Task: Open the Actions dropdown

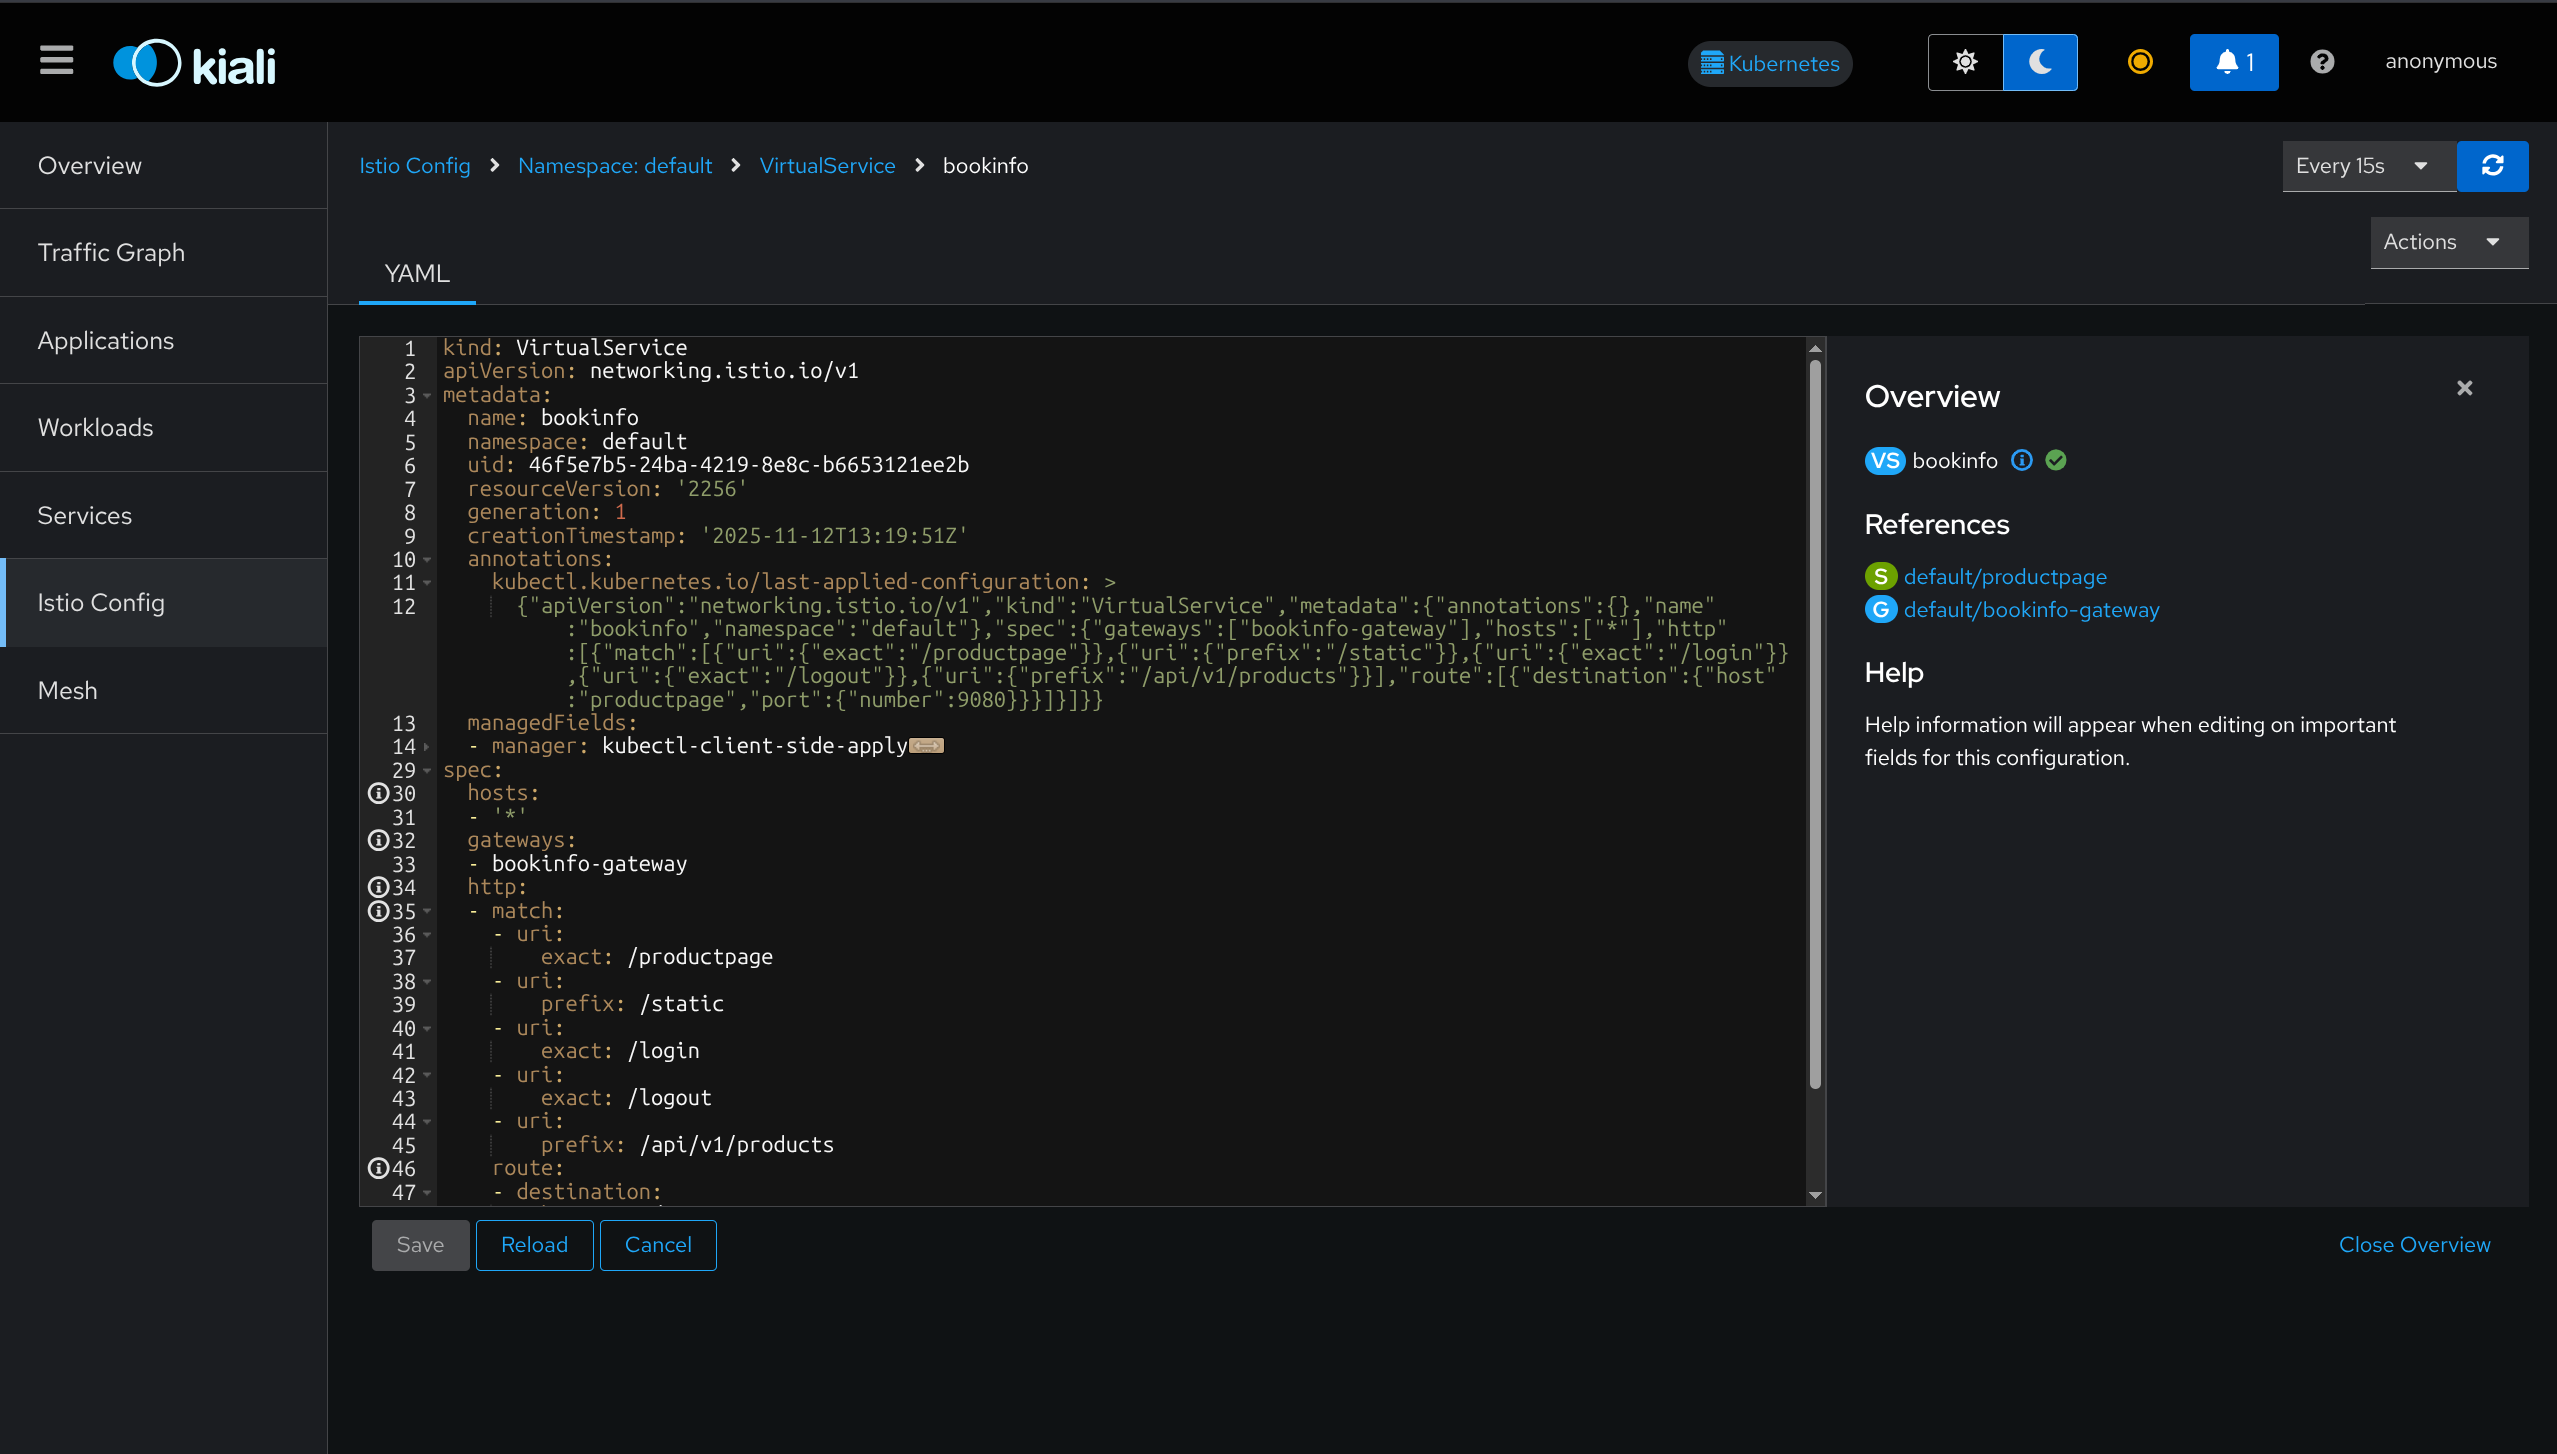Action: click(2447, 242)
